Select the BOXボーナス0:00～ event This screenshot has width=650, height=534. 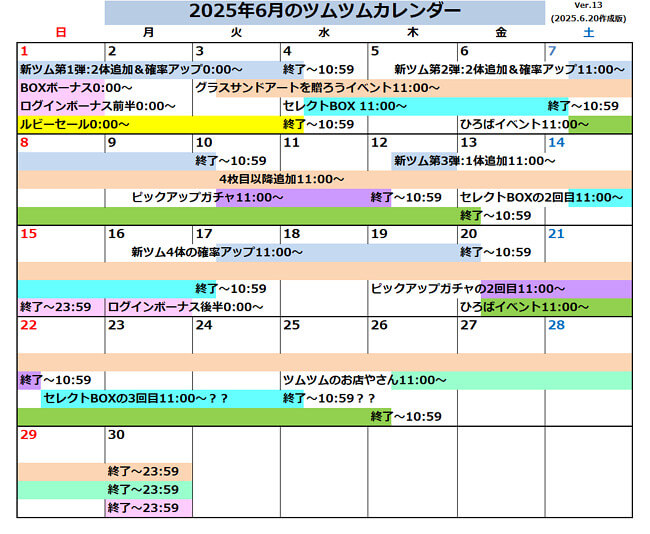click(76, 88)
